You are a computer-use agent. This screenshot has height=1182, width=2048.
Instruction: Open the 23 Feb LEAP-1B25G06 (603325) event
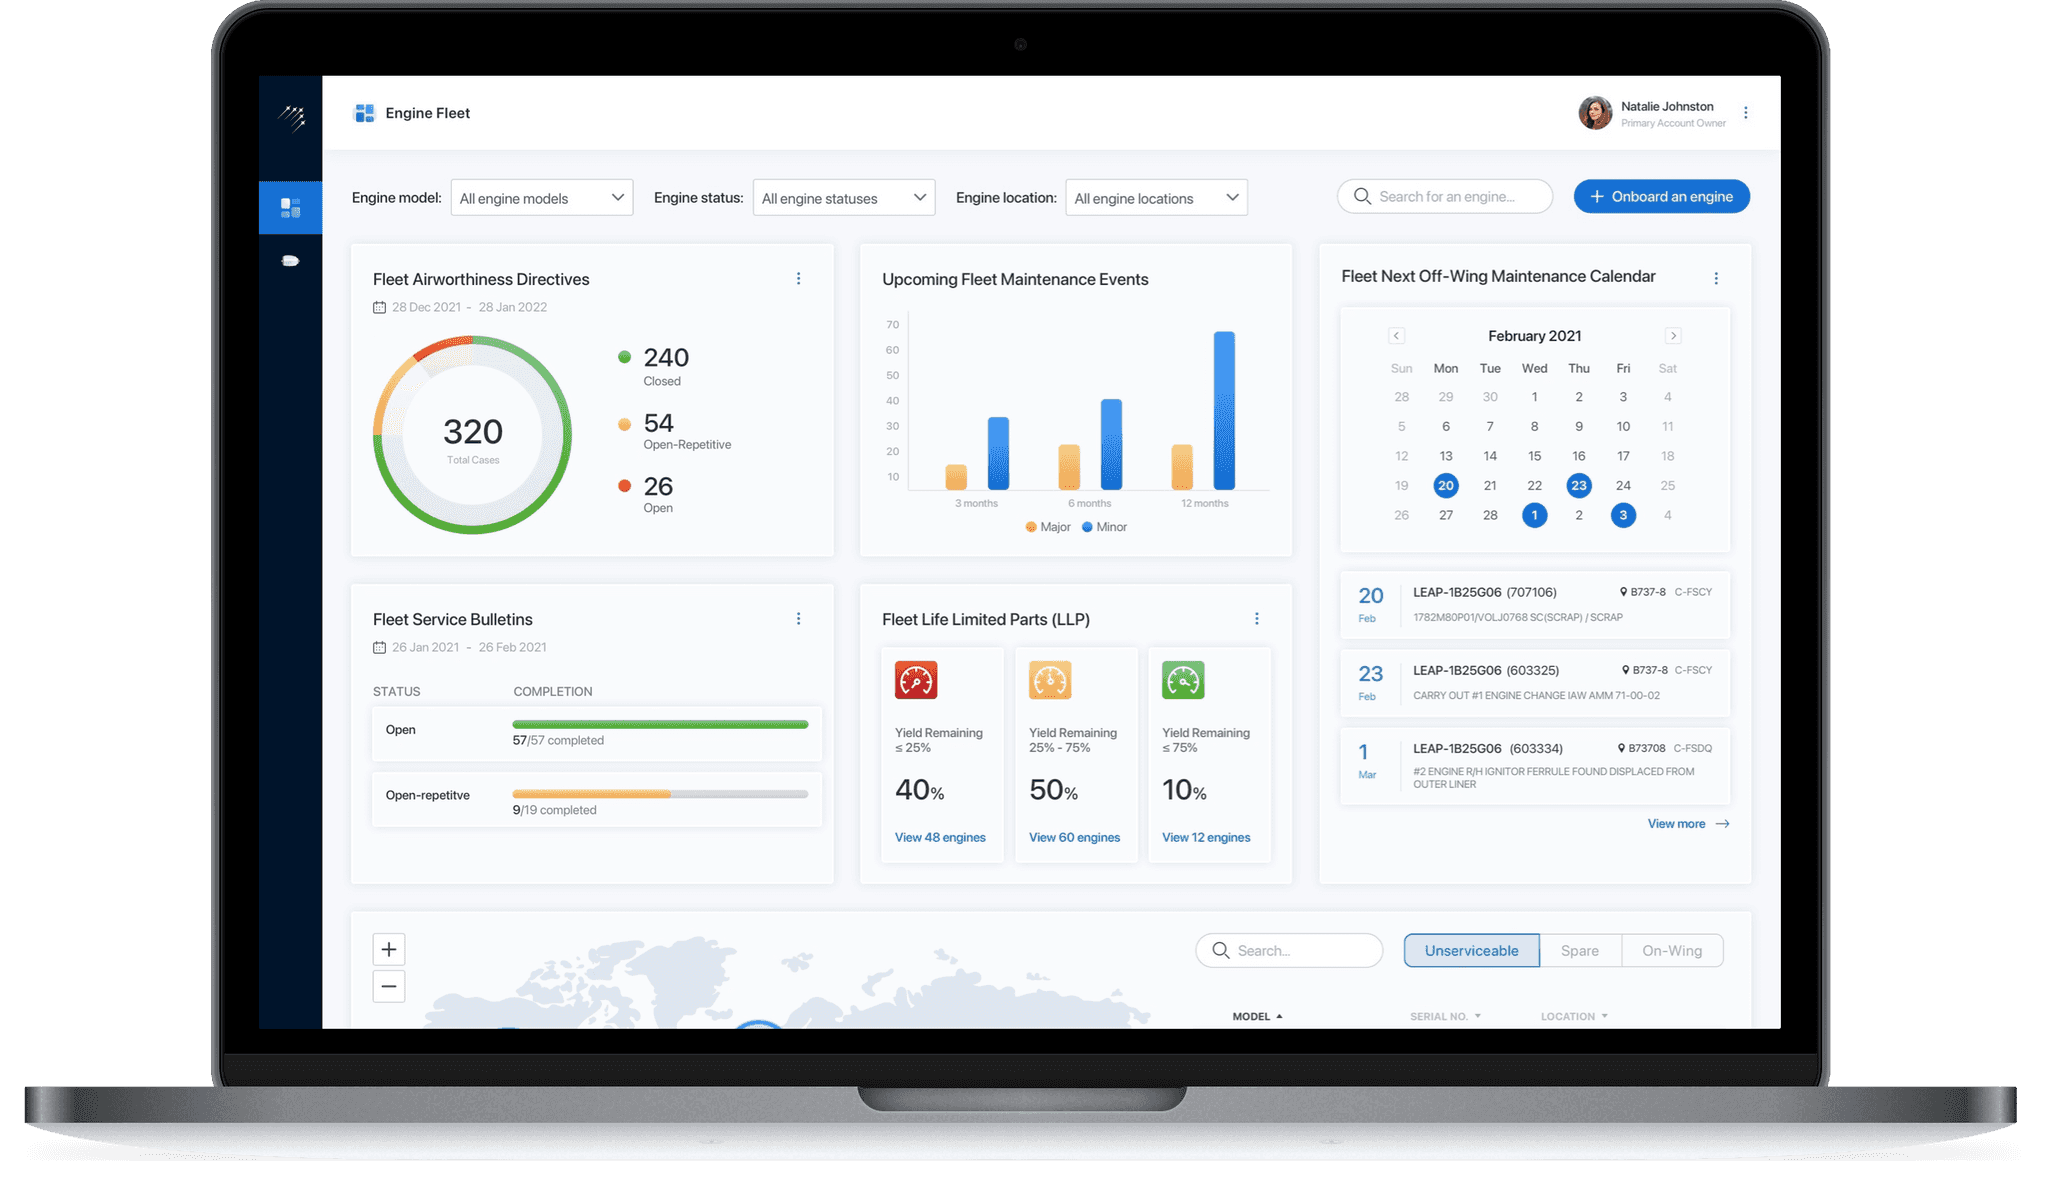point(1535,683)
